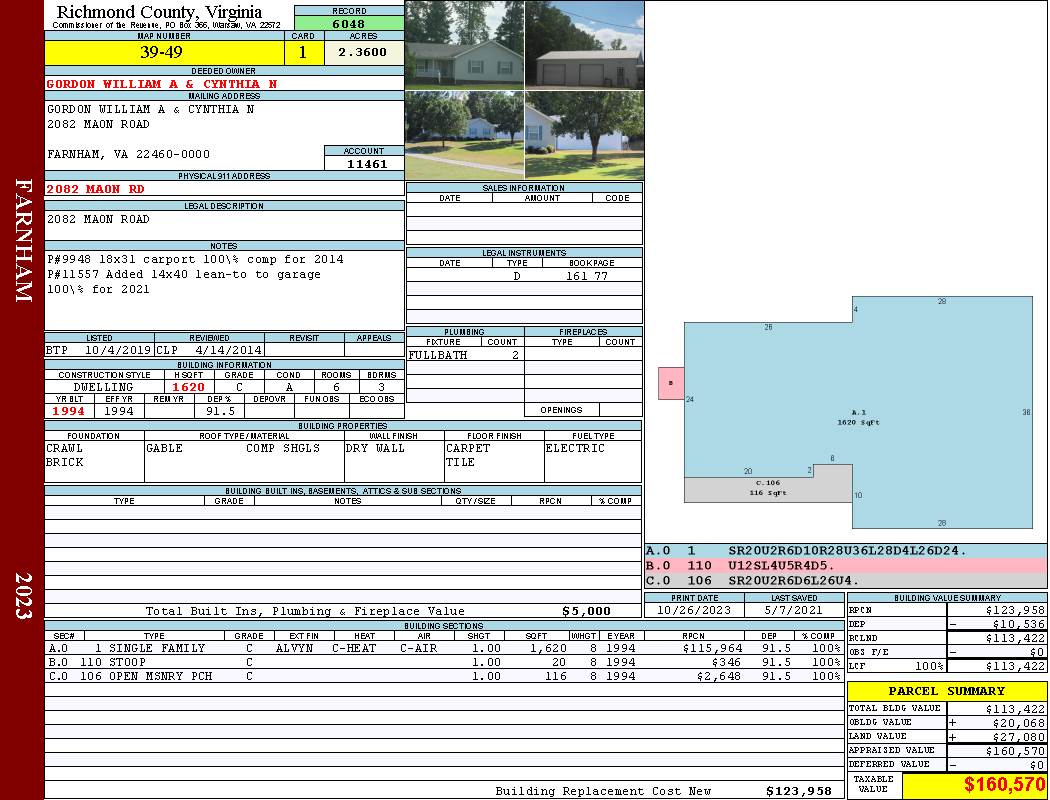Click the OBLDG VALUE $20,068
This screenshot has width=1050, height=800.
tap(1018, 723)
